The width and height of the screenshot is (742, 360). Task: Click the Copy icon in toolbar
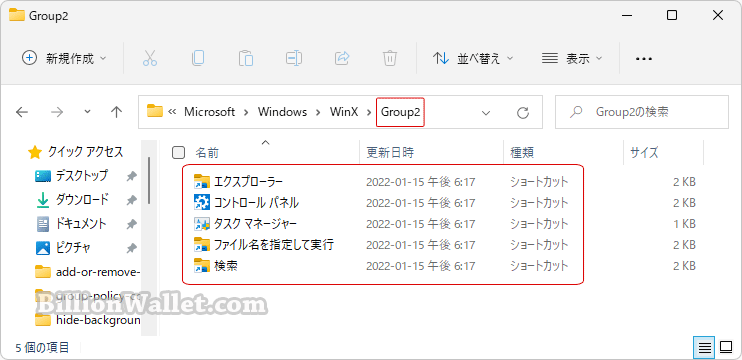click(x=198, y=58)
